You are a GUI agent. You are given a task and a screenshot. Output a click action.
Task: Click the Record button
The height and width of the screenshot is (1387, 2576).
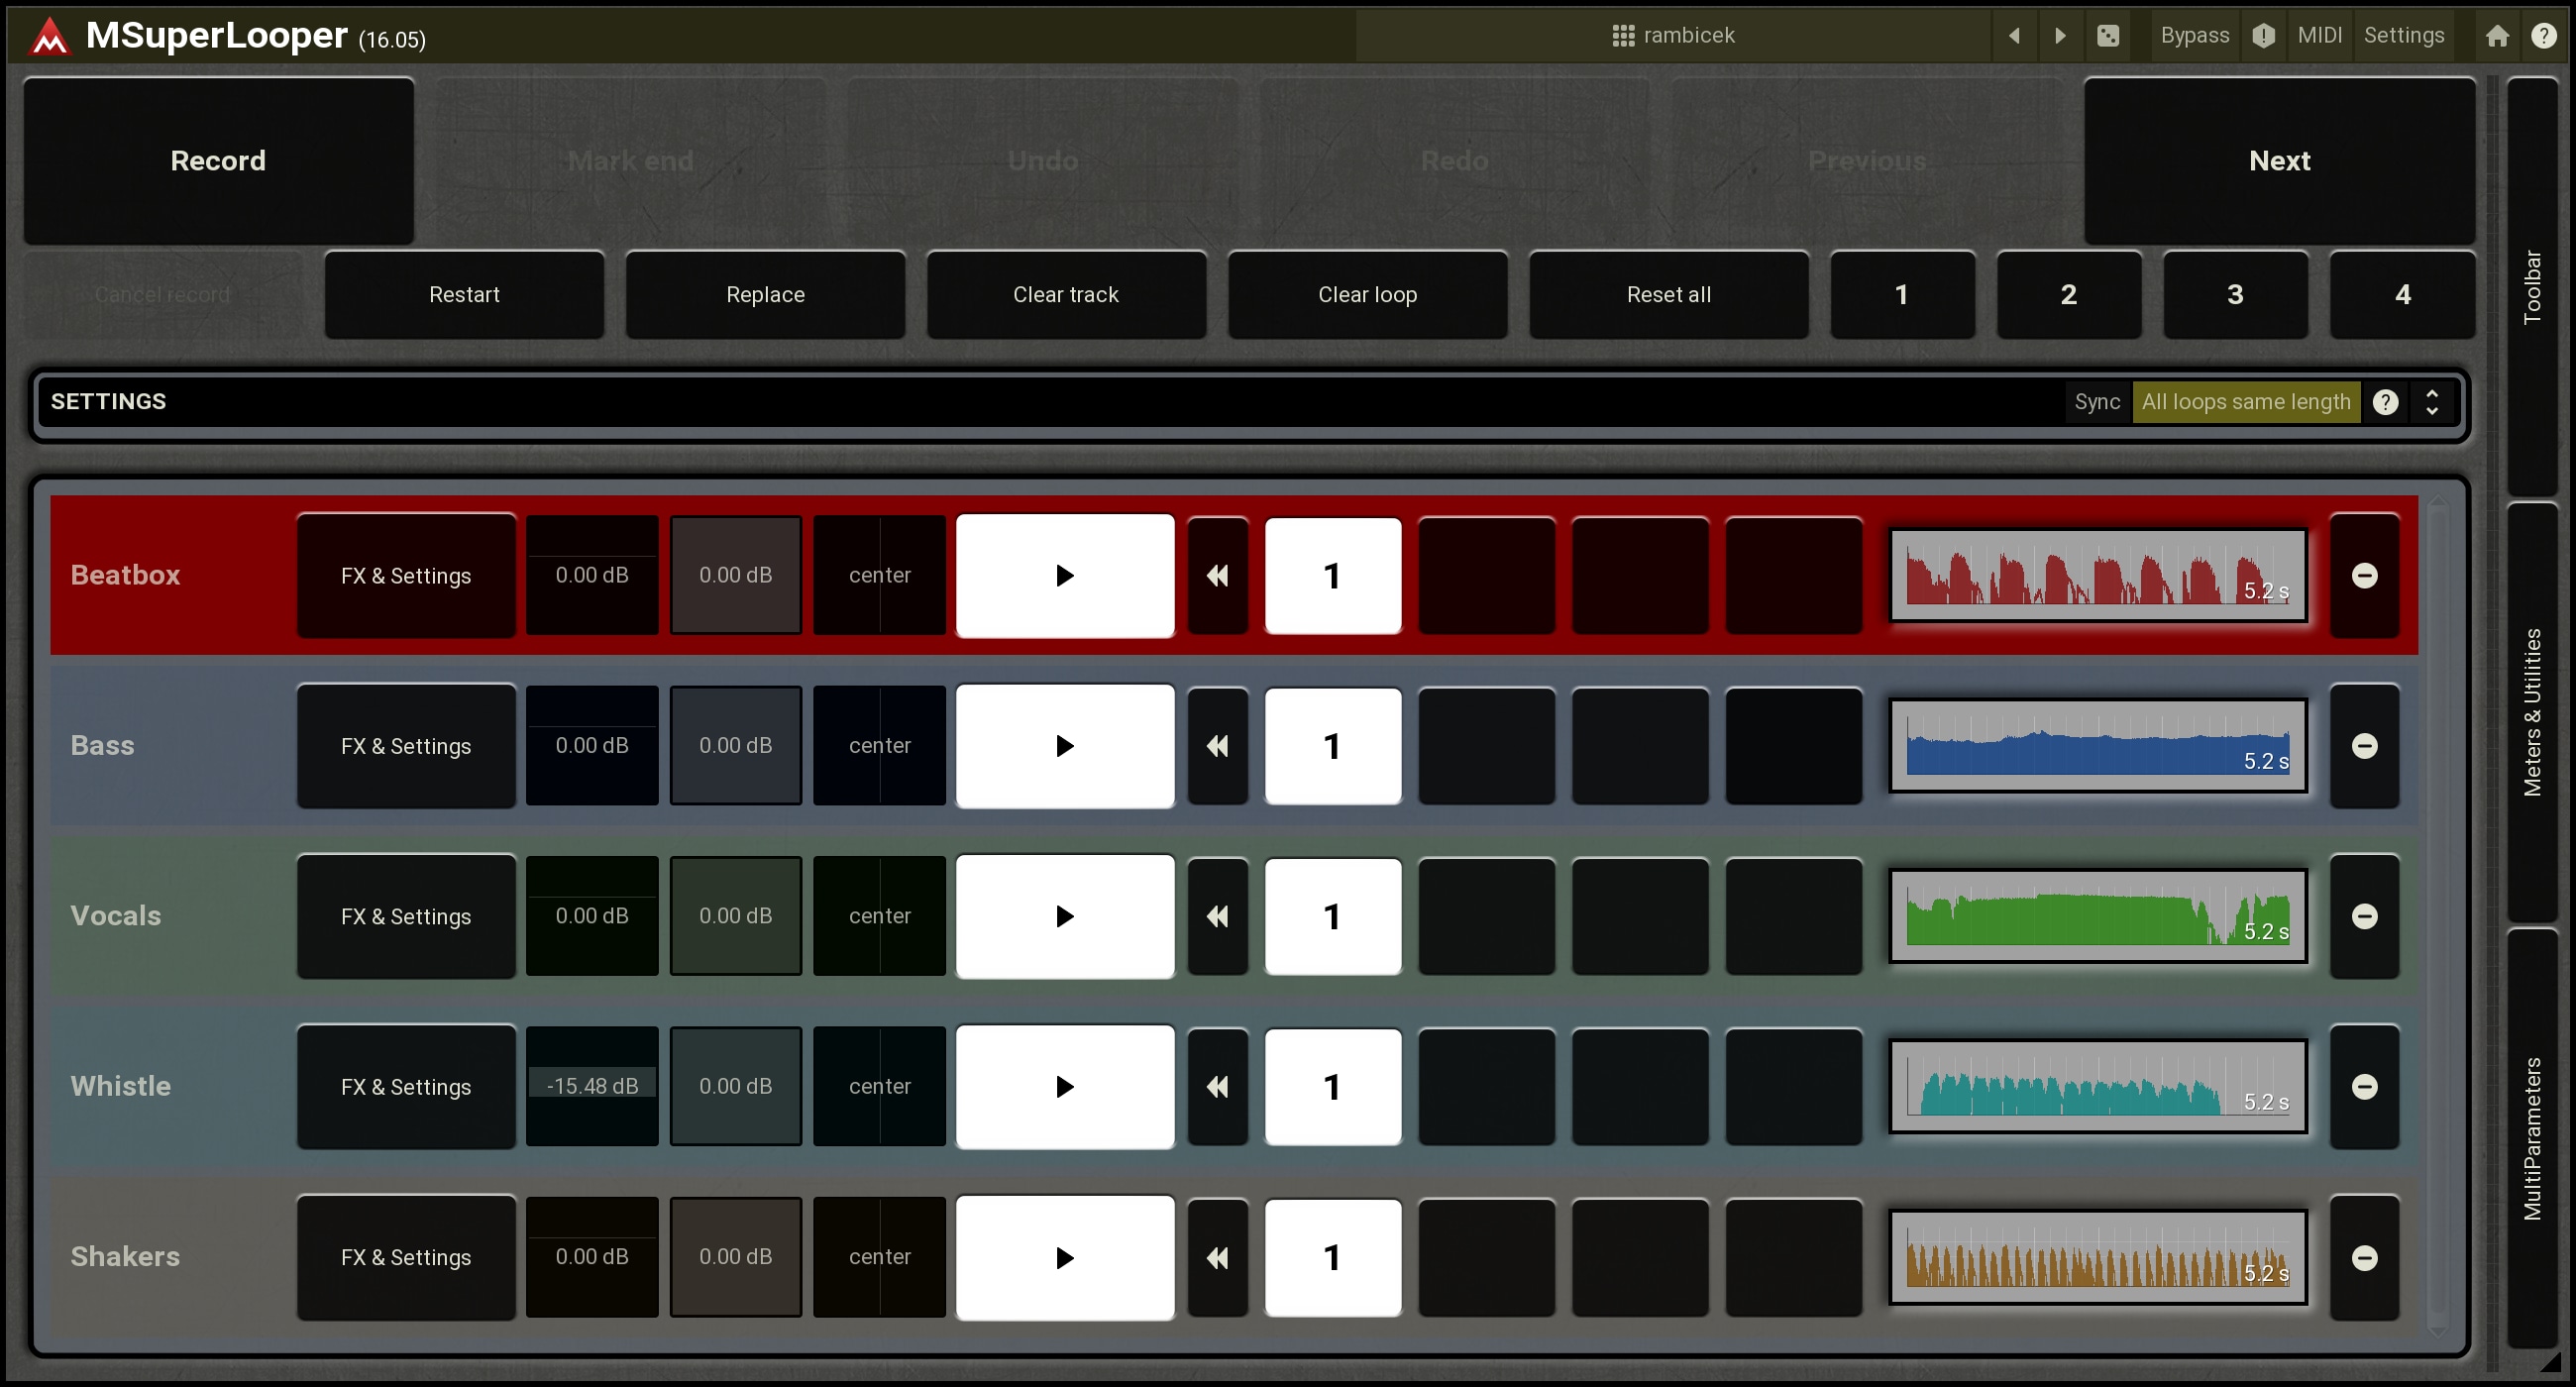click(x=218, y=161)
